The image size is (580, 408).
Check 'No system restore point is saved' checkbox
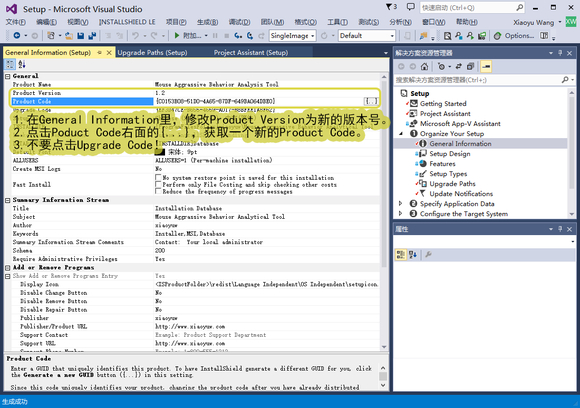coord(158,178)
